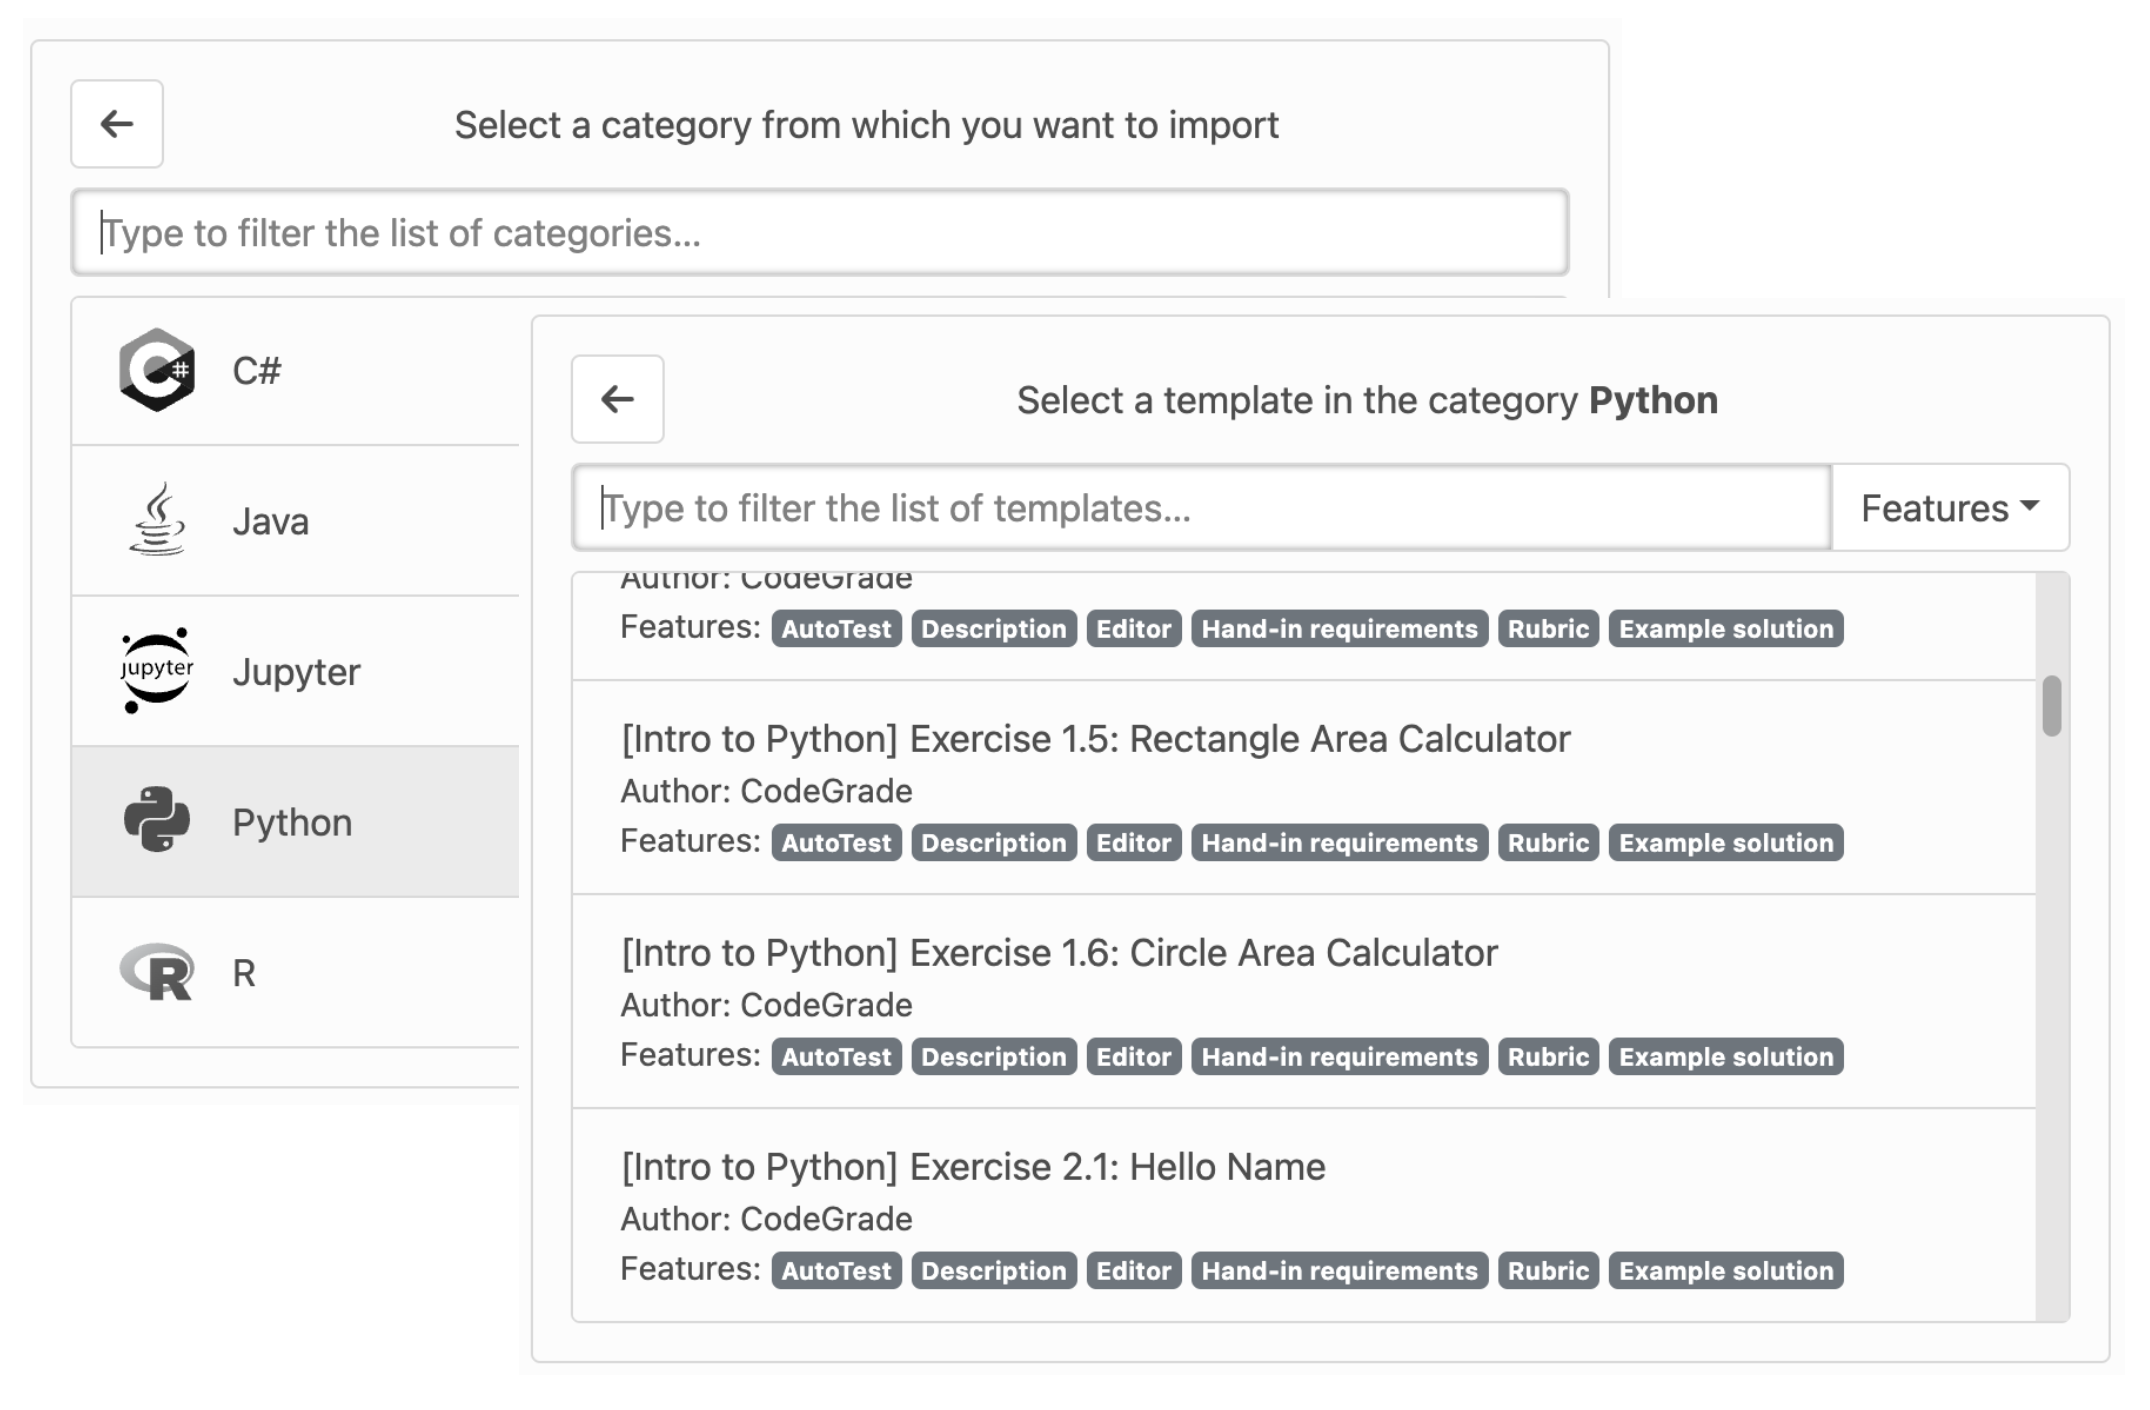Image resolution: width=2150 pixels, height=1410 pixels.
Task: Click back arrow in Python template panel
Action: [x=617, y=399]
